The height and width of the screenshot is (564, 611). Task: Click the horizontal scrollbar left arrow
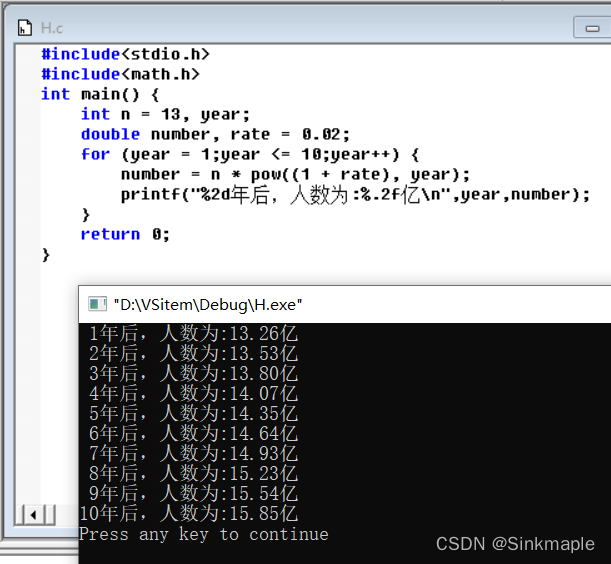pos(34,515)
